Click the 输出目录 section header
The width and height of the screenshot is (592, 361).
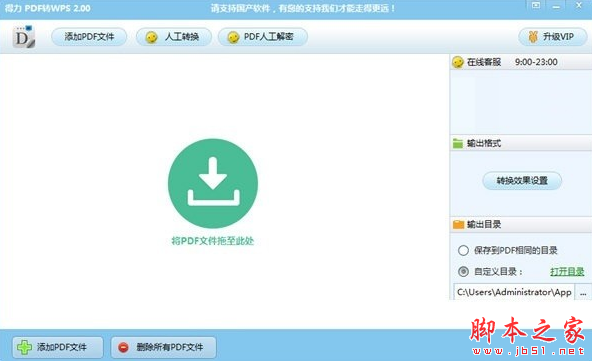click(521, 225)
